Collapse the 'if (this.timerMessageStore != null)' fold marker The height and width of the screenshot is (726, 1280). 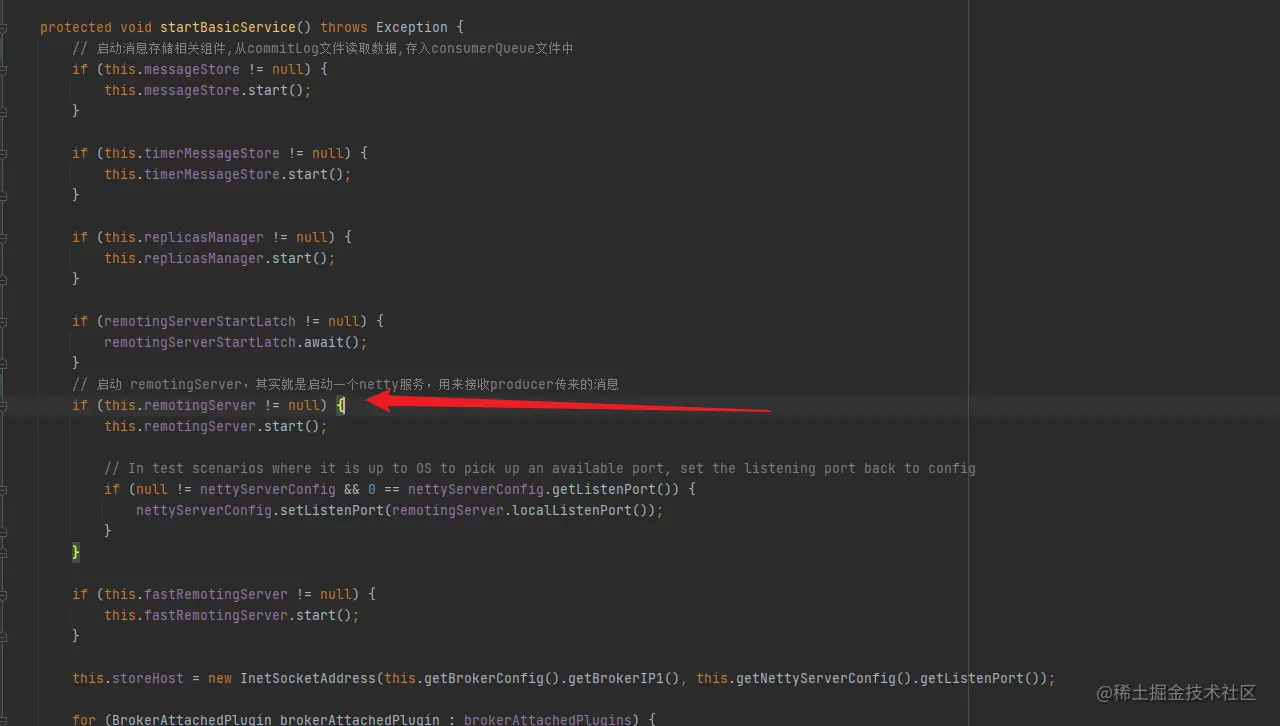(x=3, y=153)
